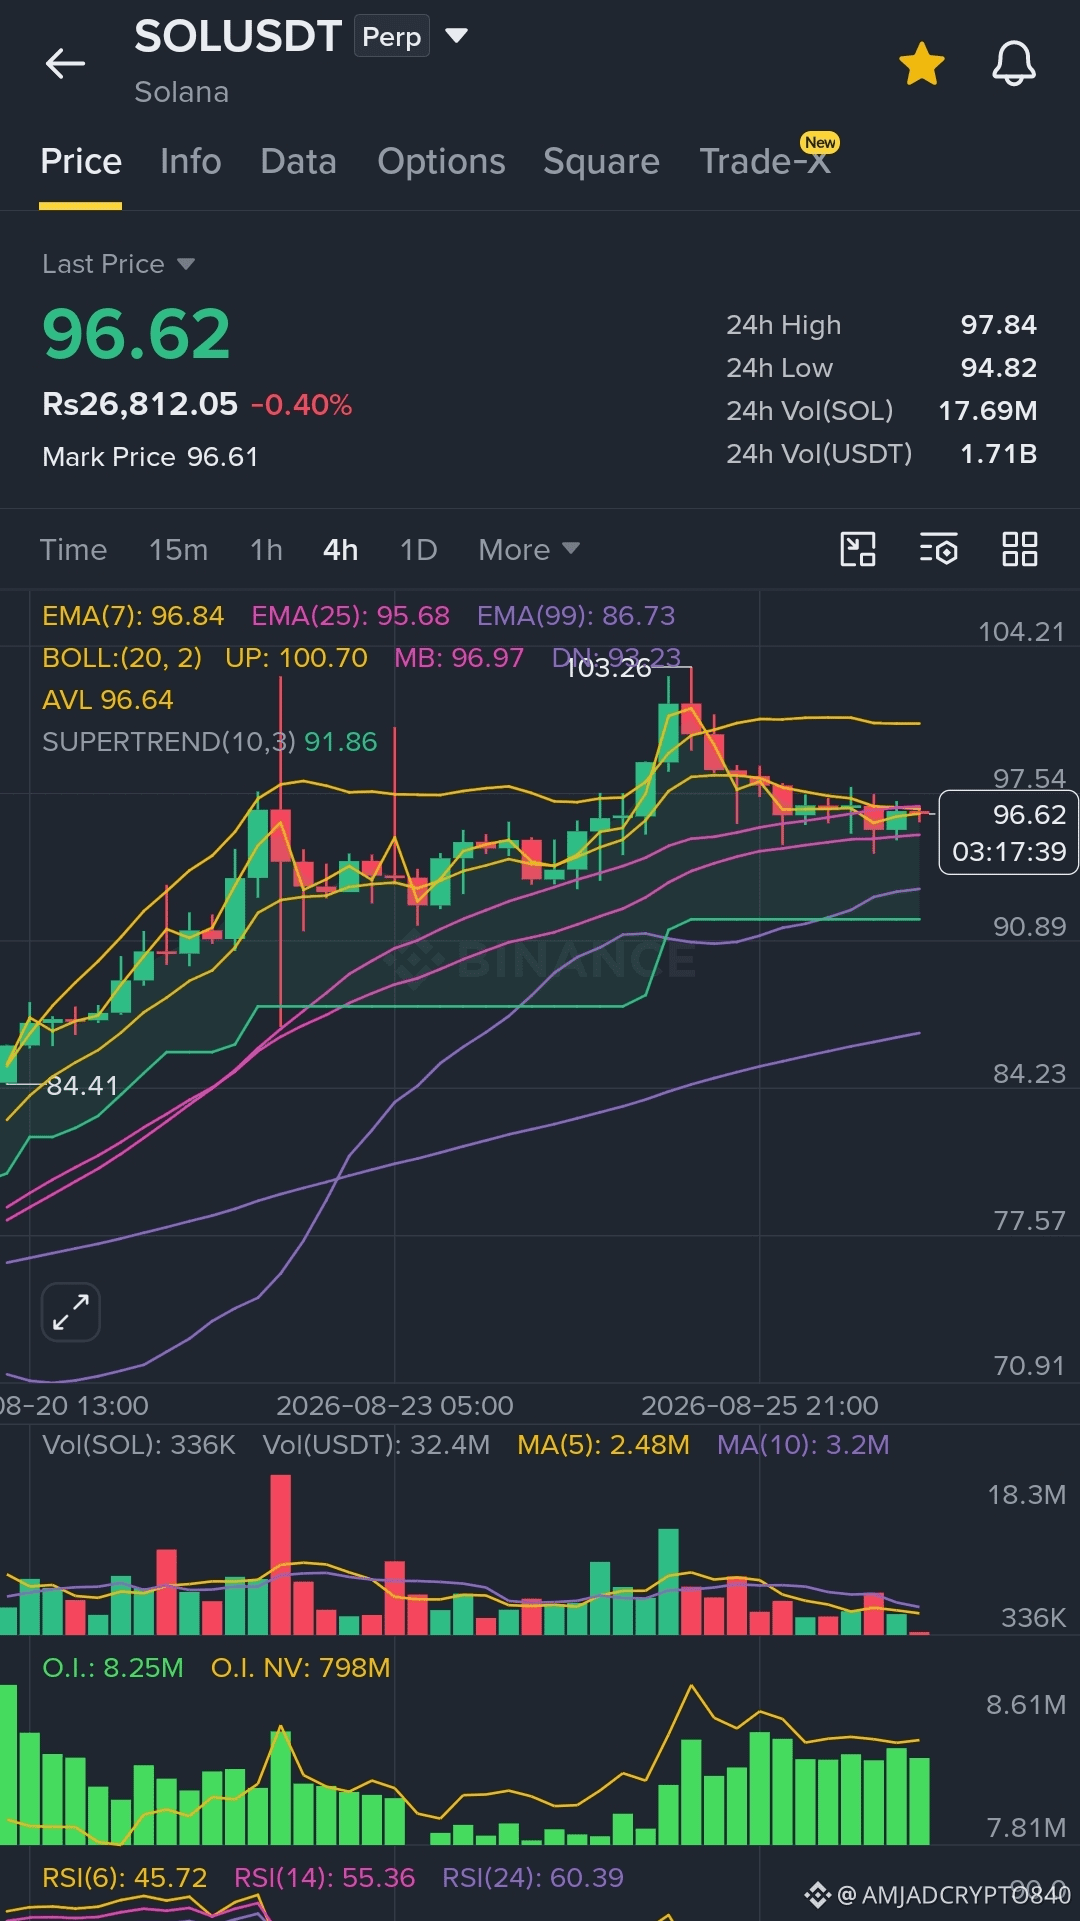Tap the 2026-08-25 21:00 time axis label
This screenshot has height=1921, width=1080.
[x=759, y=1405]
